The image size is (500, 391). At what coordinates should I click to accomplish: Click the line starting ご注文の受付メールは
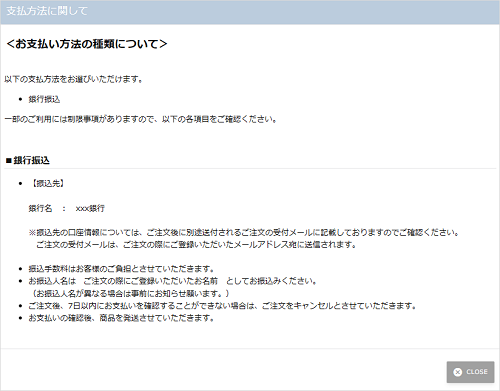(x=196, y=245)
